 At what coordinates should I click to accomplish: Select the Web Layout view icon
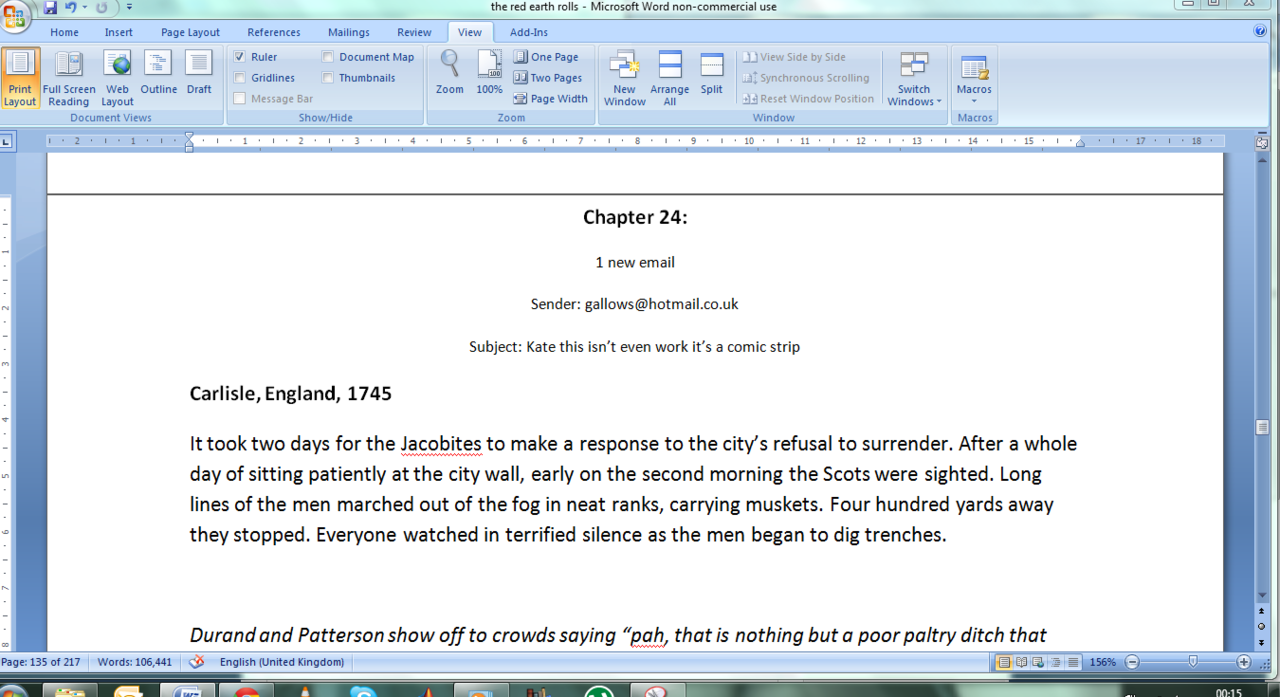(x=117, y=78)
